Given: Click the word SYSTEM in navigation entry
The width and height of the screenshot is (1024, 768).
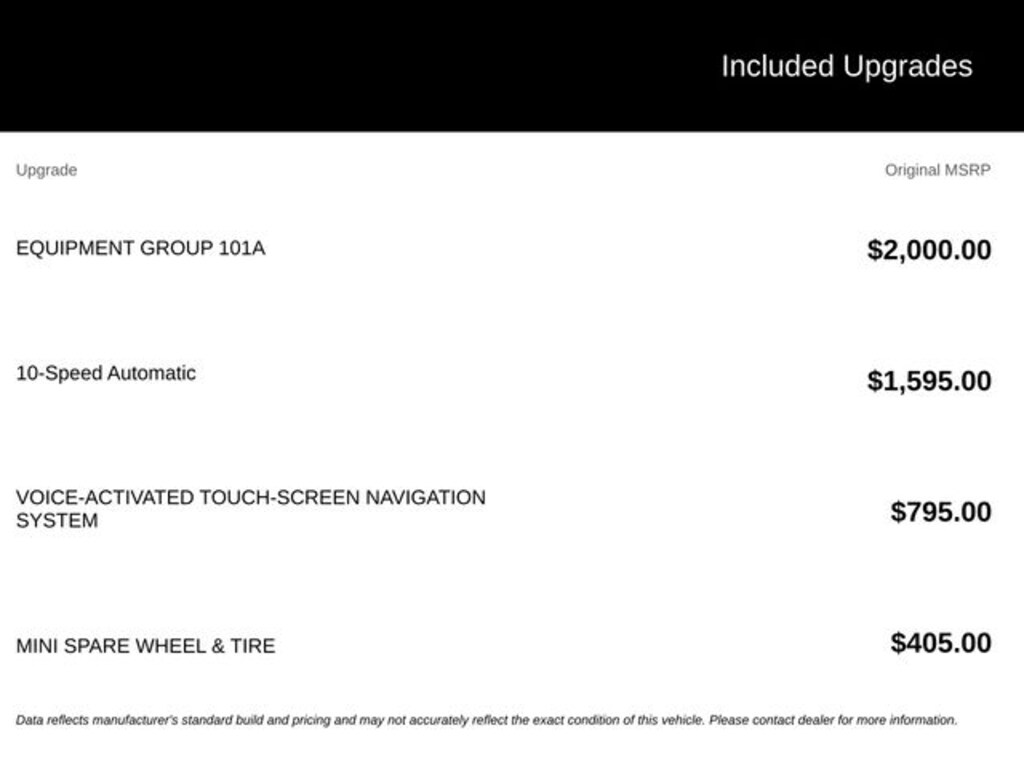Looking at the screenshot, I should [57, 521].
